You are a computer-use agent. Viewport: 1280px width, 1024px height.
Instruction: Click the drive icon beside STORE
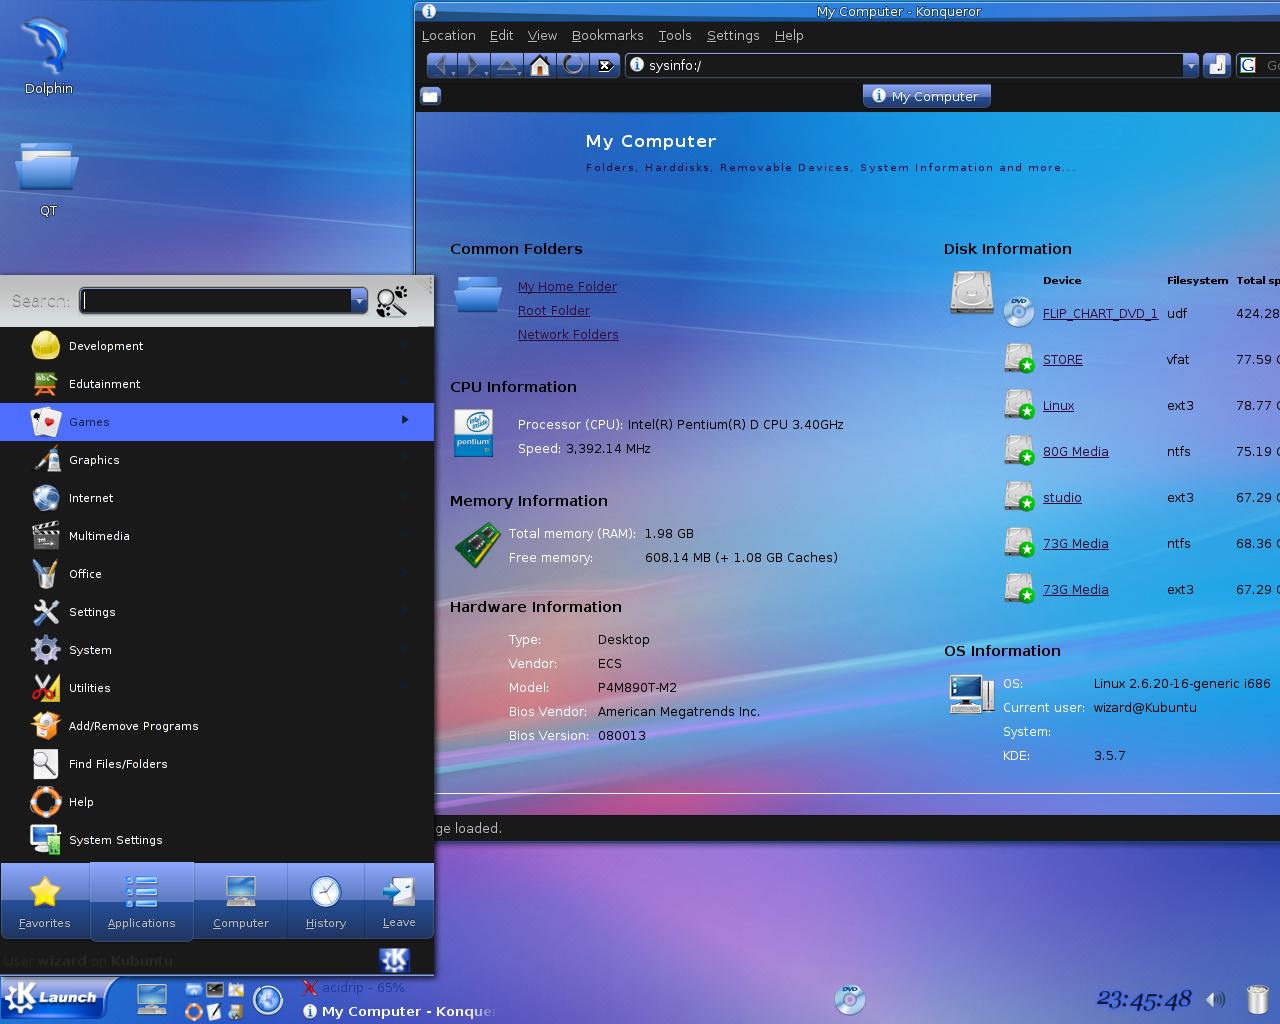click(x=1019, y=358)
